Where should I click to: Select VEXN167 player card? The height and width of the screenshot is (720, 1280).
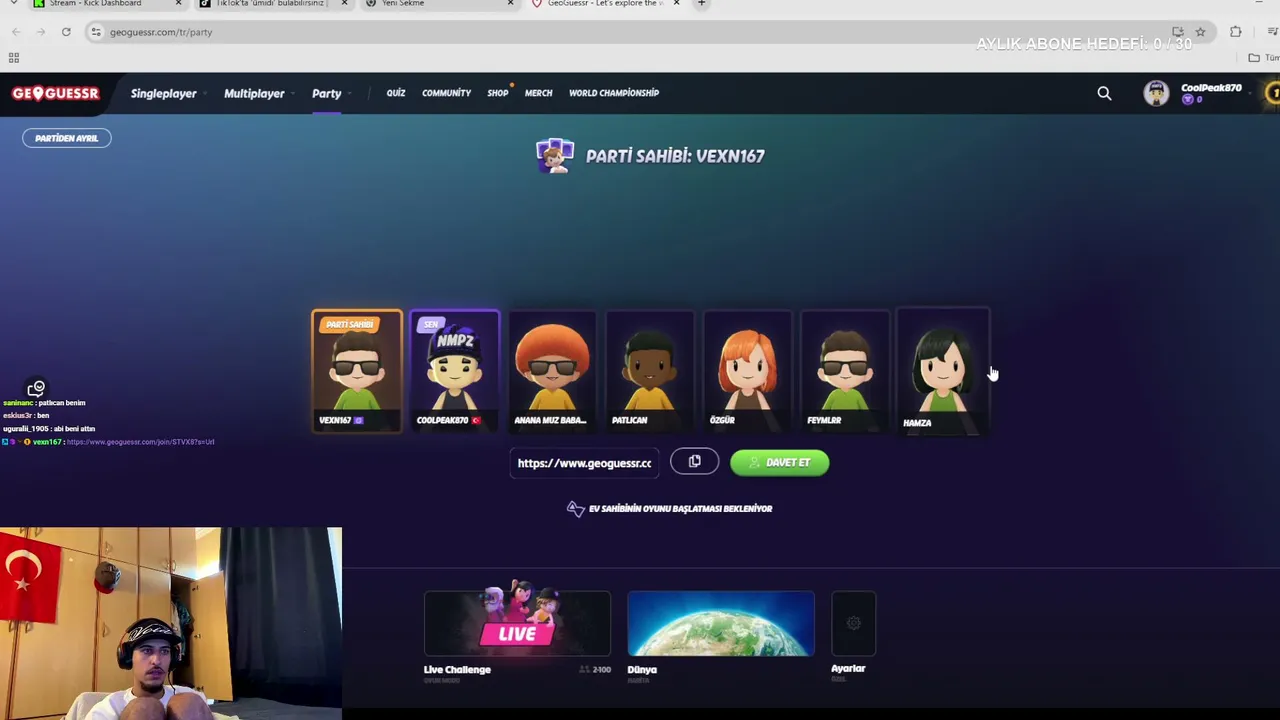[357, 371]
